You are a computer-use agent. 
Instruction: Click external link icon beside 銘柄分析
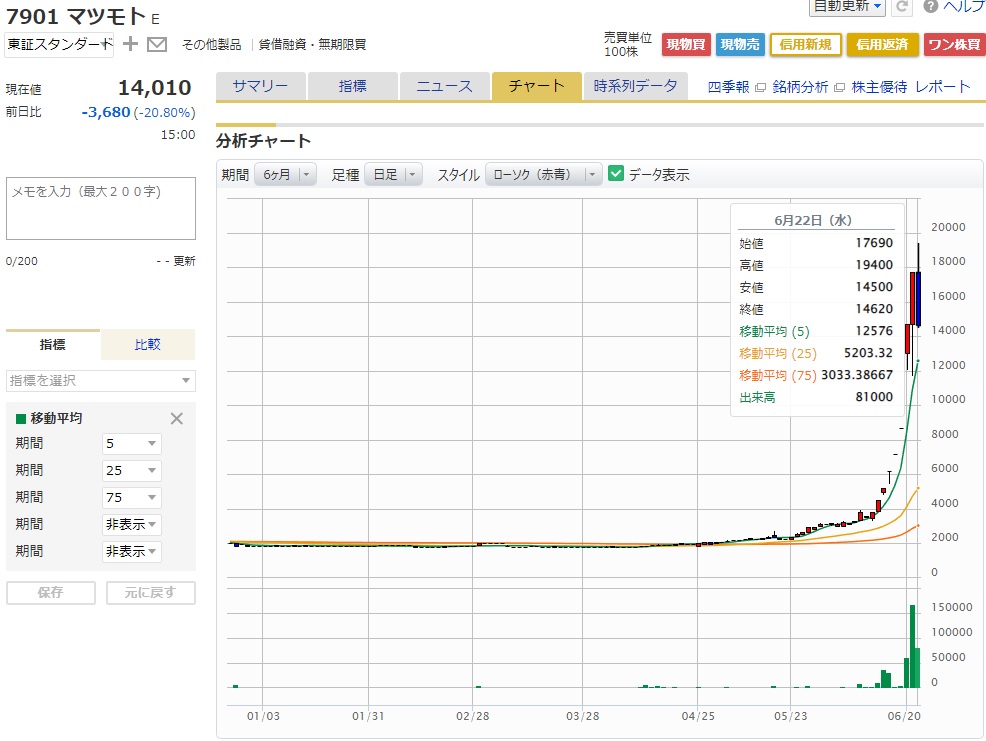point(839,87)
